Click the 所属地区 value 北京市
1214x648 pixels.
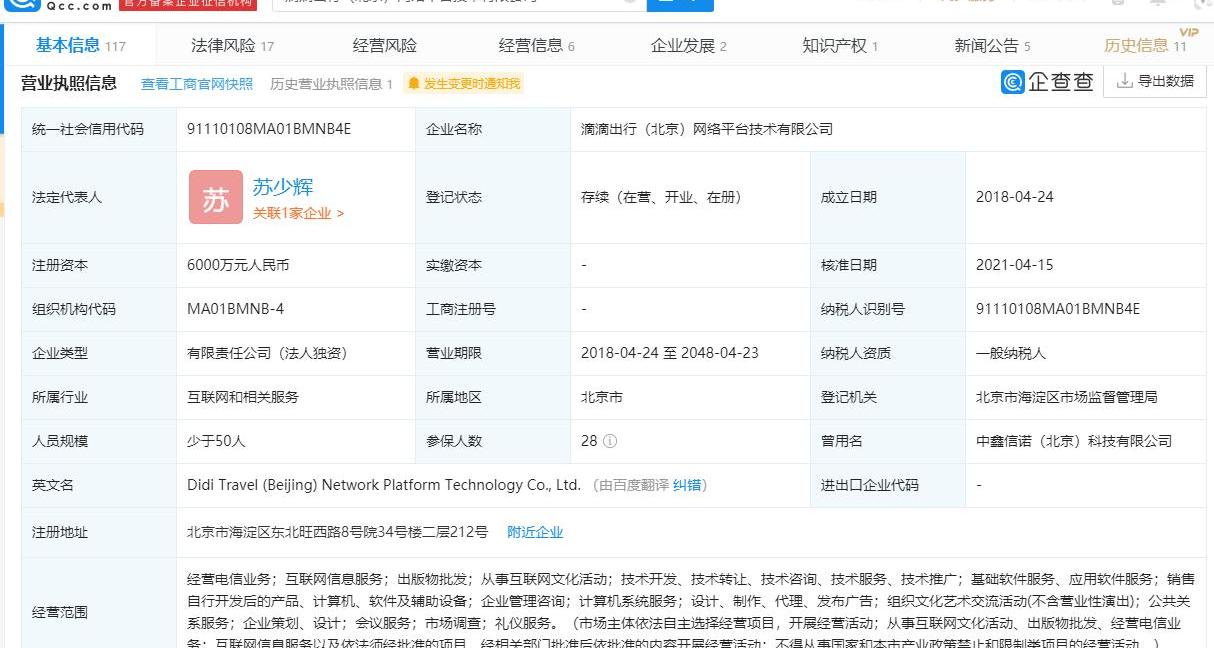coord(602,397)
